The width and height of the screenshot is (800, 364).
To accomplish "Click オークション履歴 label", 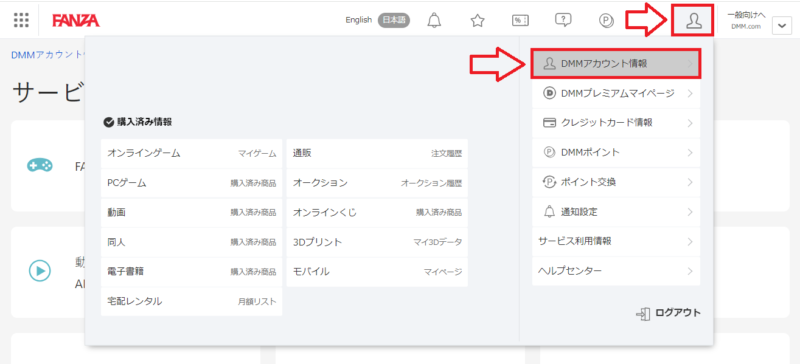I will coord(431,183).
